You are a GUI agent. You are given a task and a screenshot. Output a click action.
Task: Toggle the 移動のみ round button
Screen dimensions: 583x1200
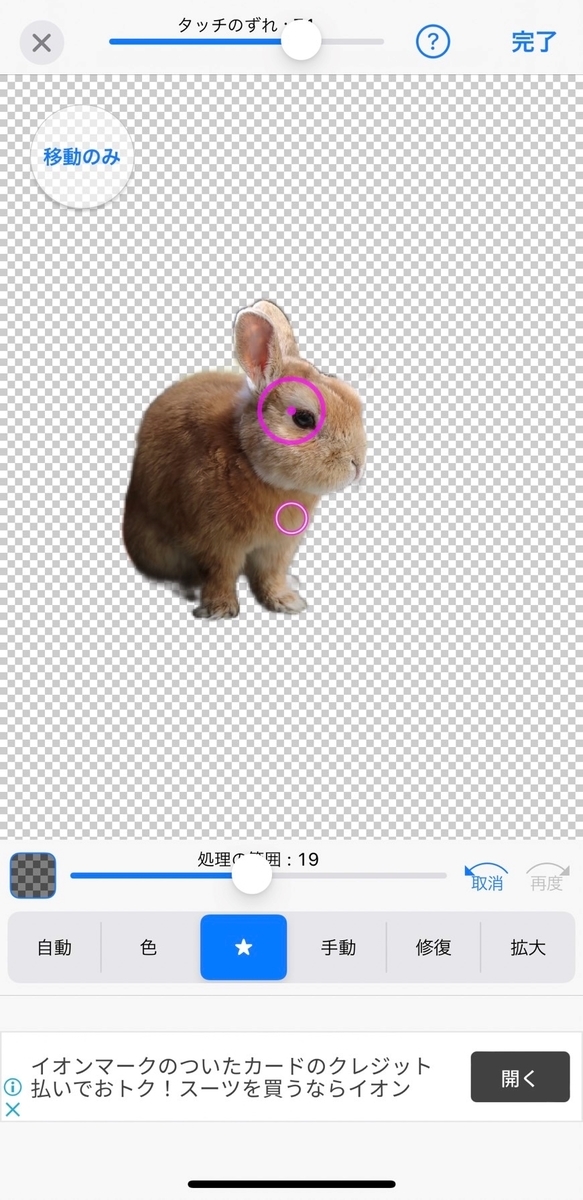pos(83,157)
